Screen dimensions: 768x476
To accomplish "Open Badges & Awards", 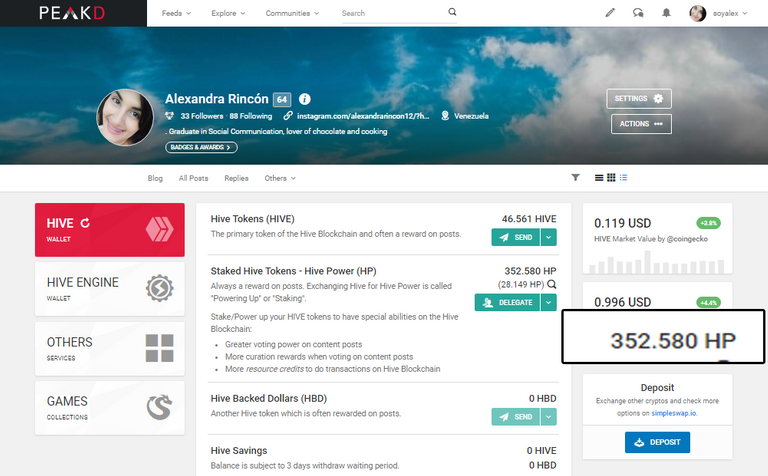I will [201, 147].
